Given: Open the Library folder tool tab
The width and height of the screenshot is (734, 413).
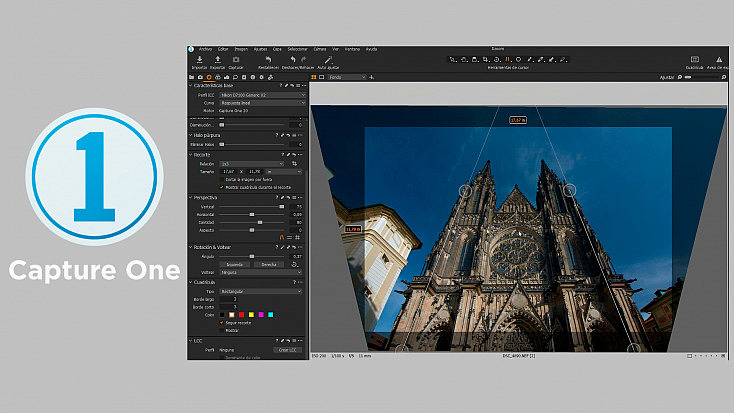Looking at the screenshot, I should click(x=191, y=77).
